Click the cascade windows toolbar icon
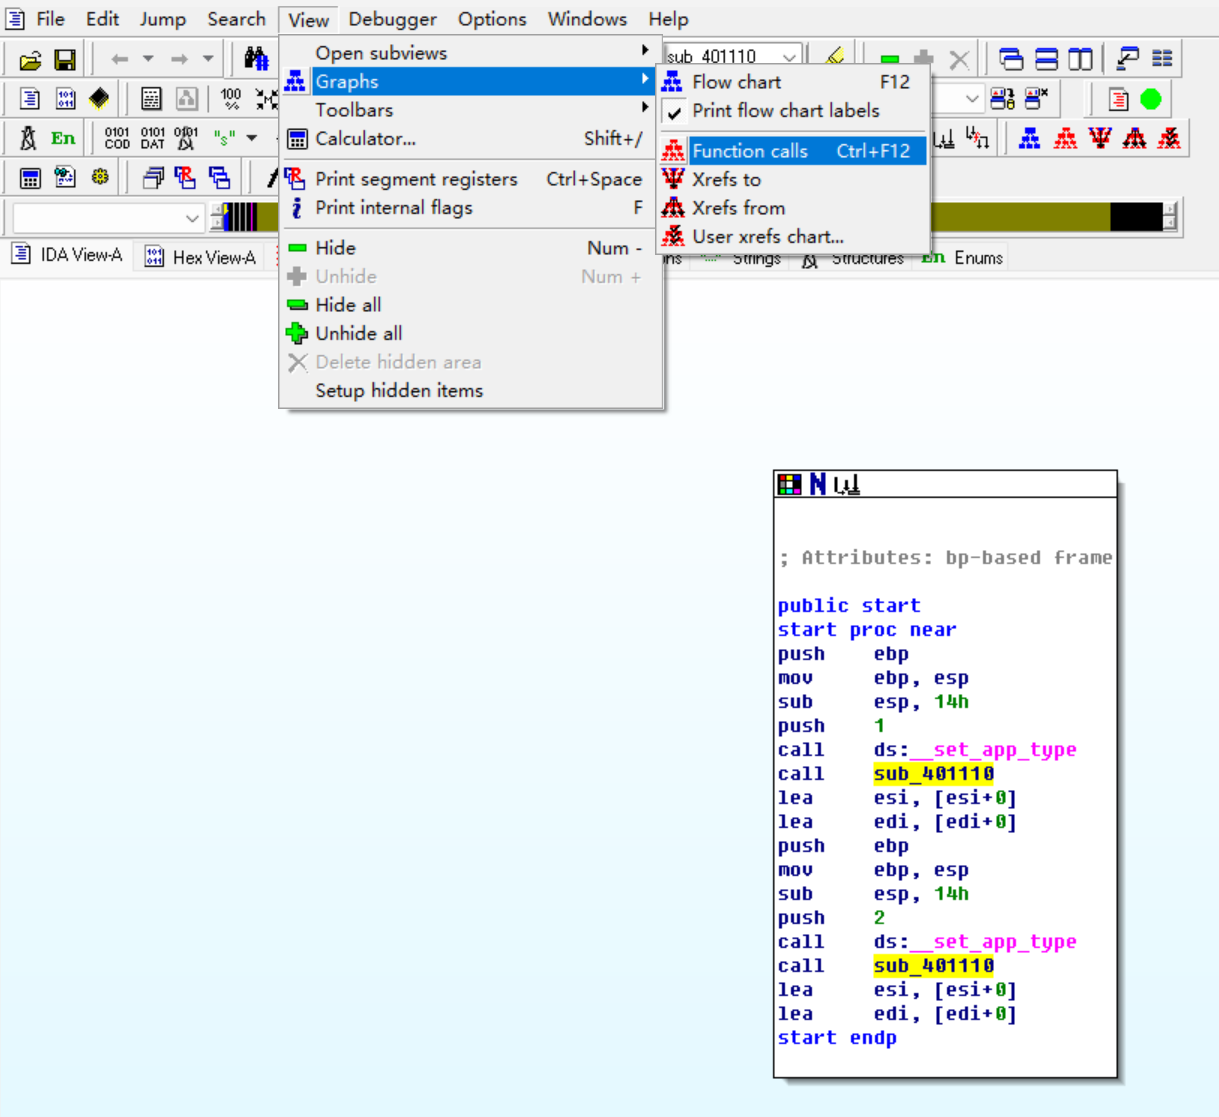This screenshot has height=1117, width=1219. point(1011,59)
